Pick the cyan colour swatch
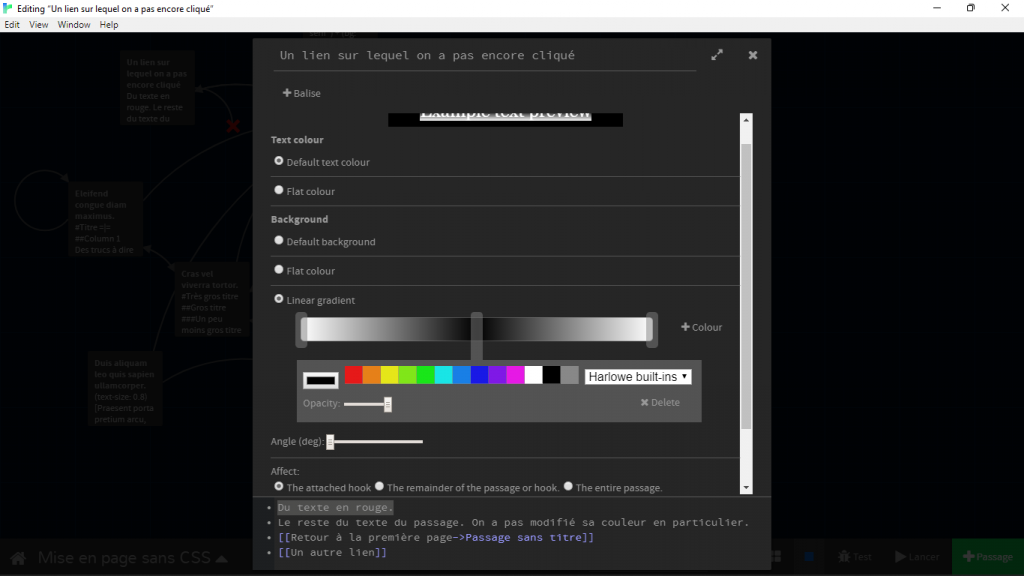Viewport: 1024px width, 576px height. (x=443, y=375)
